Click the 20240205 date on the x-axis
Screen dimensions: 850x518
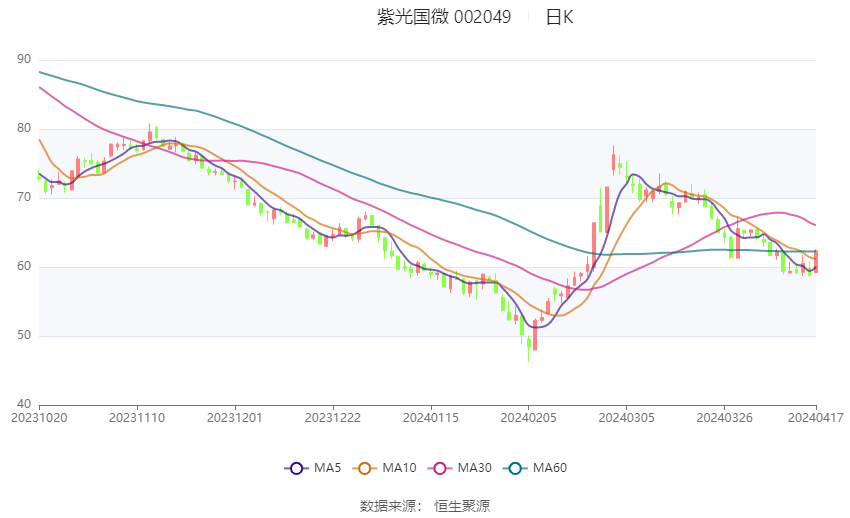tap(528, 415)
